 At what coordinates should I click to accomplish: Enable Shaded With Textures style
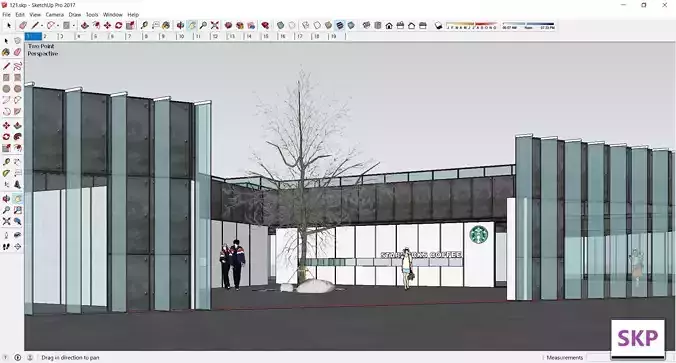[x=340, y=25]
